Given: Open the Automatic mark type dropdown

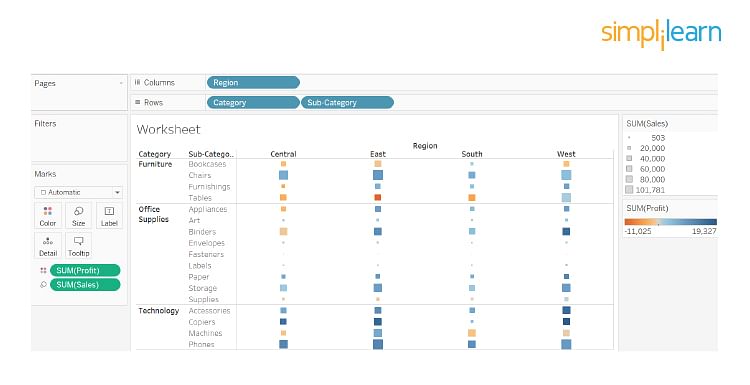Looking at the screenshot, I should (78, 192).
